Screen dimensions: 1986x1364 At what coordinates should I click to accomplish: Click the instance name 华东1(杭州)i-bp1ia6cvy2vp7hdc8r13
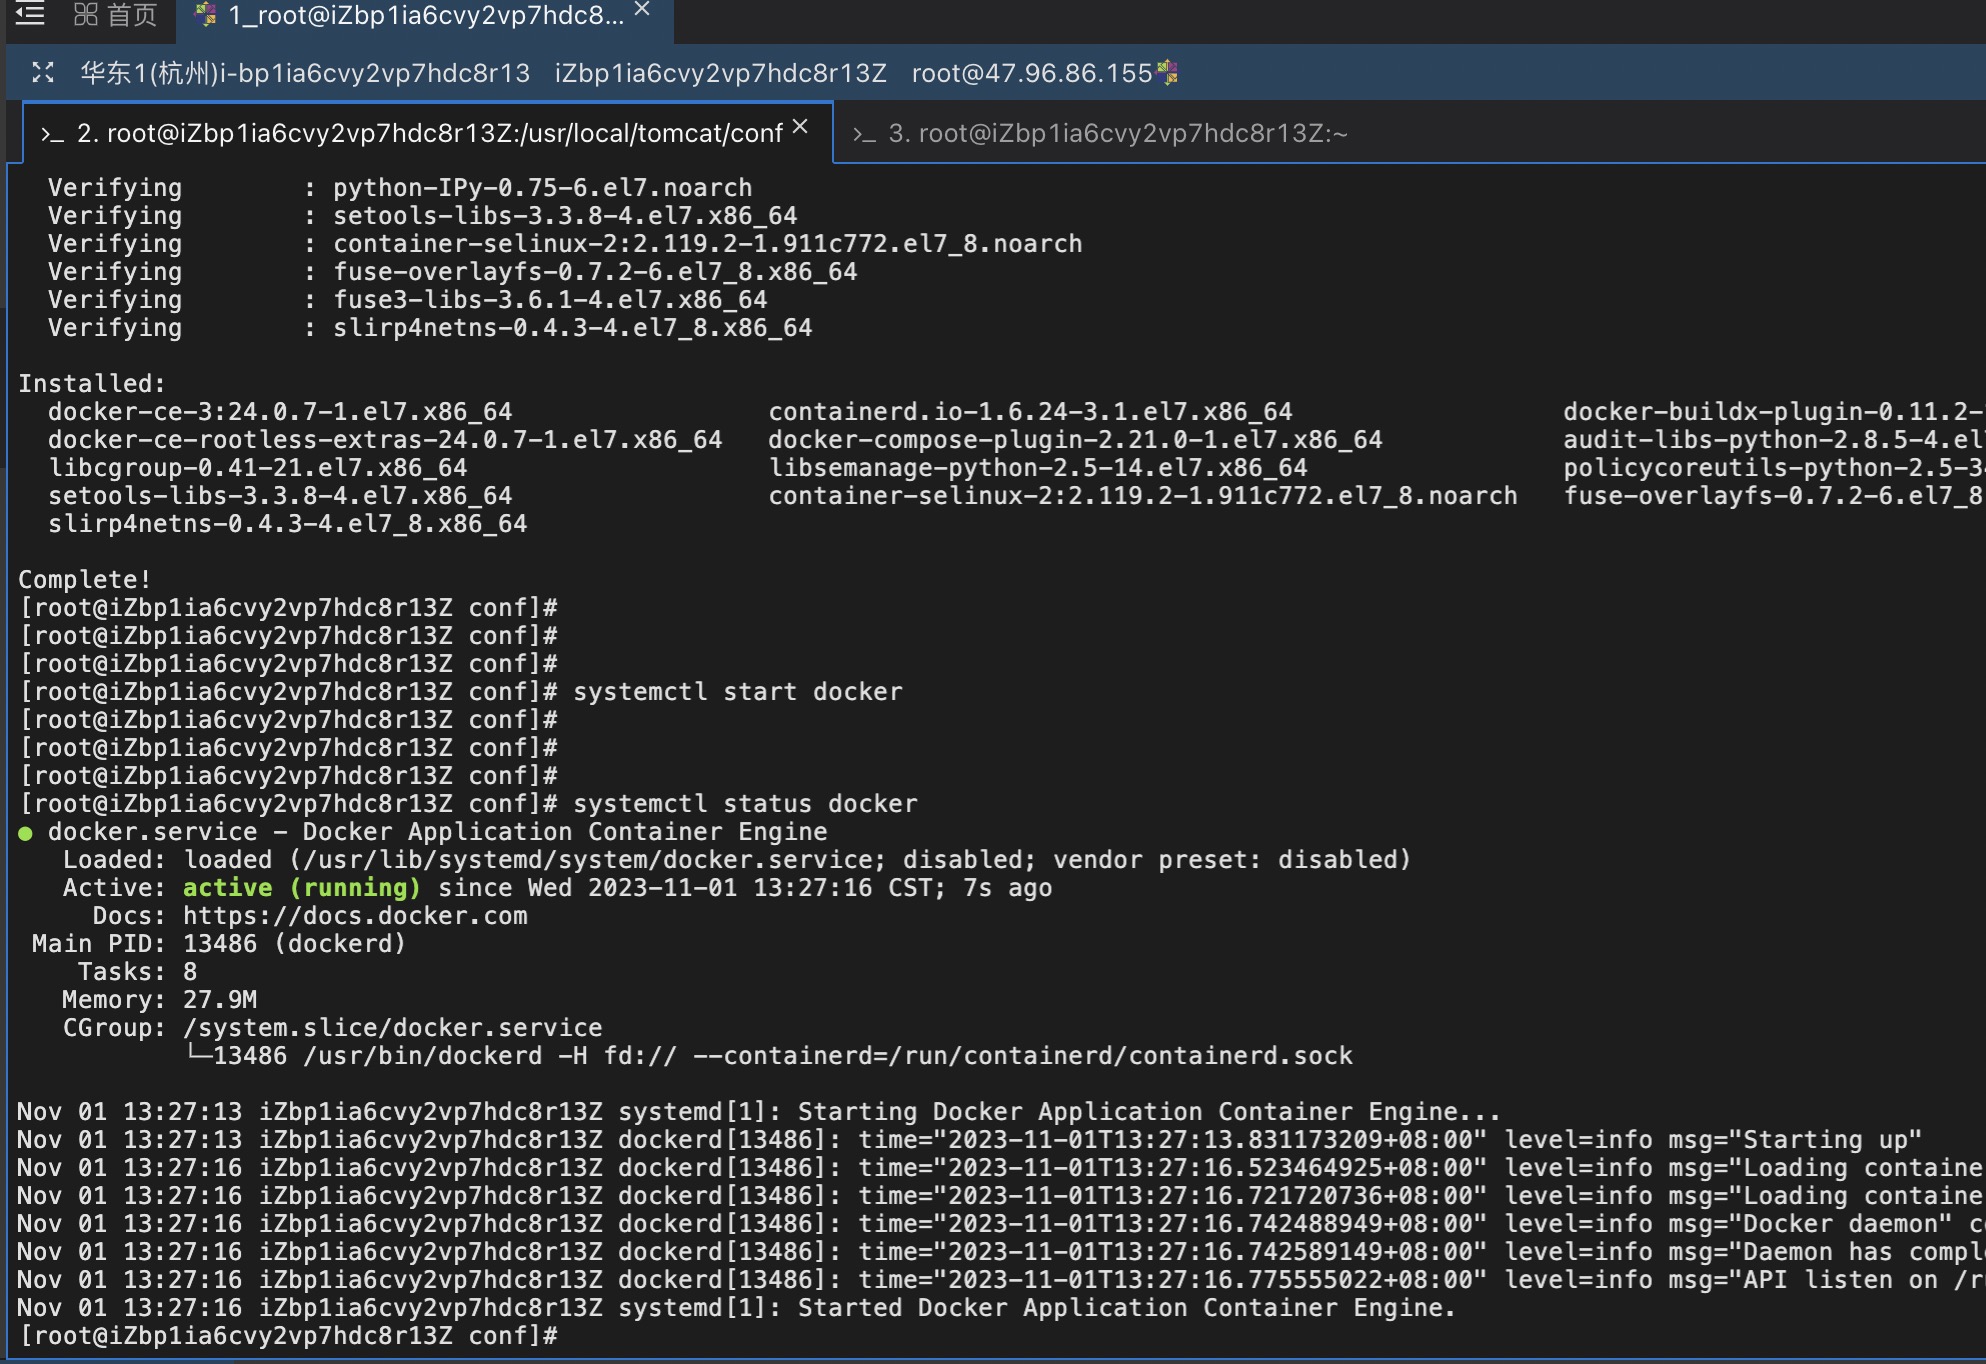point(305,73)
